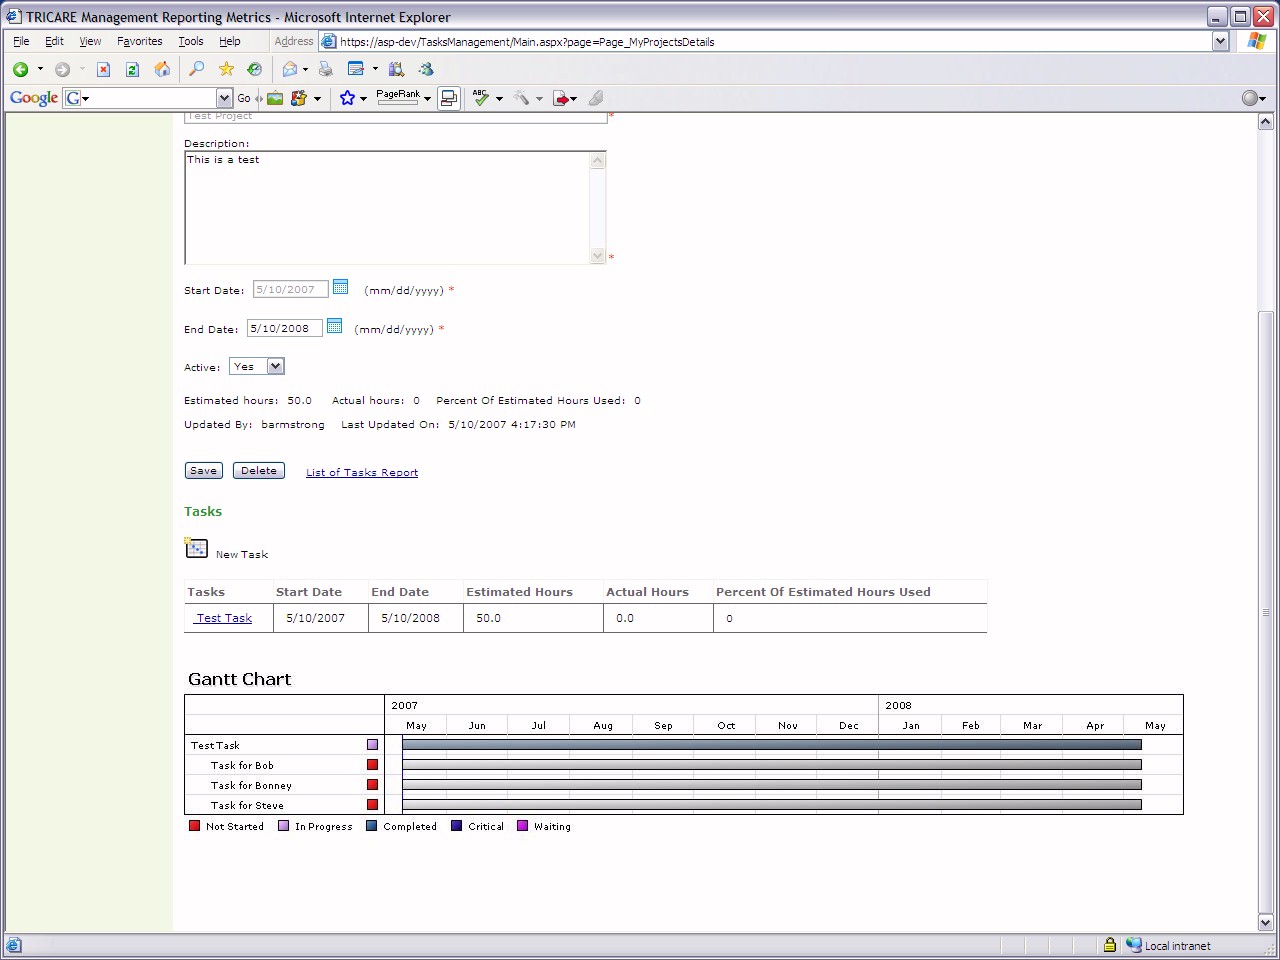Refresh the page with toolbar icon
The height and width of the screenshot is (960, 1280).
[x=132, y=69]
